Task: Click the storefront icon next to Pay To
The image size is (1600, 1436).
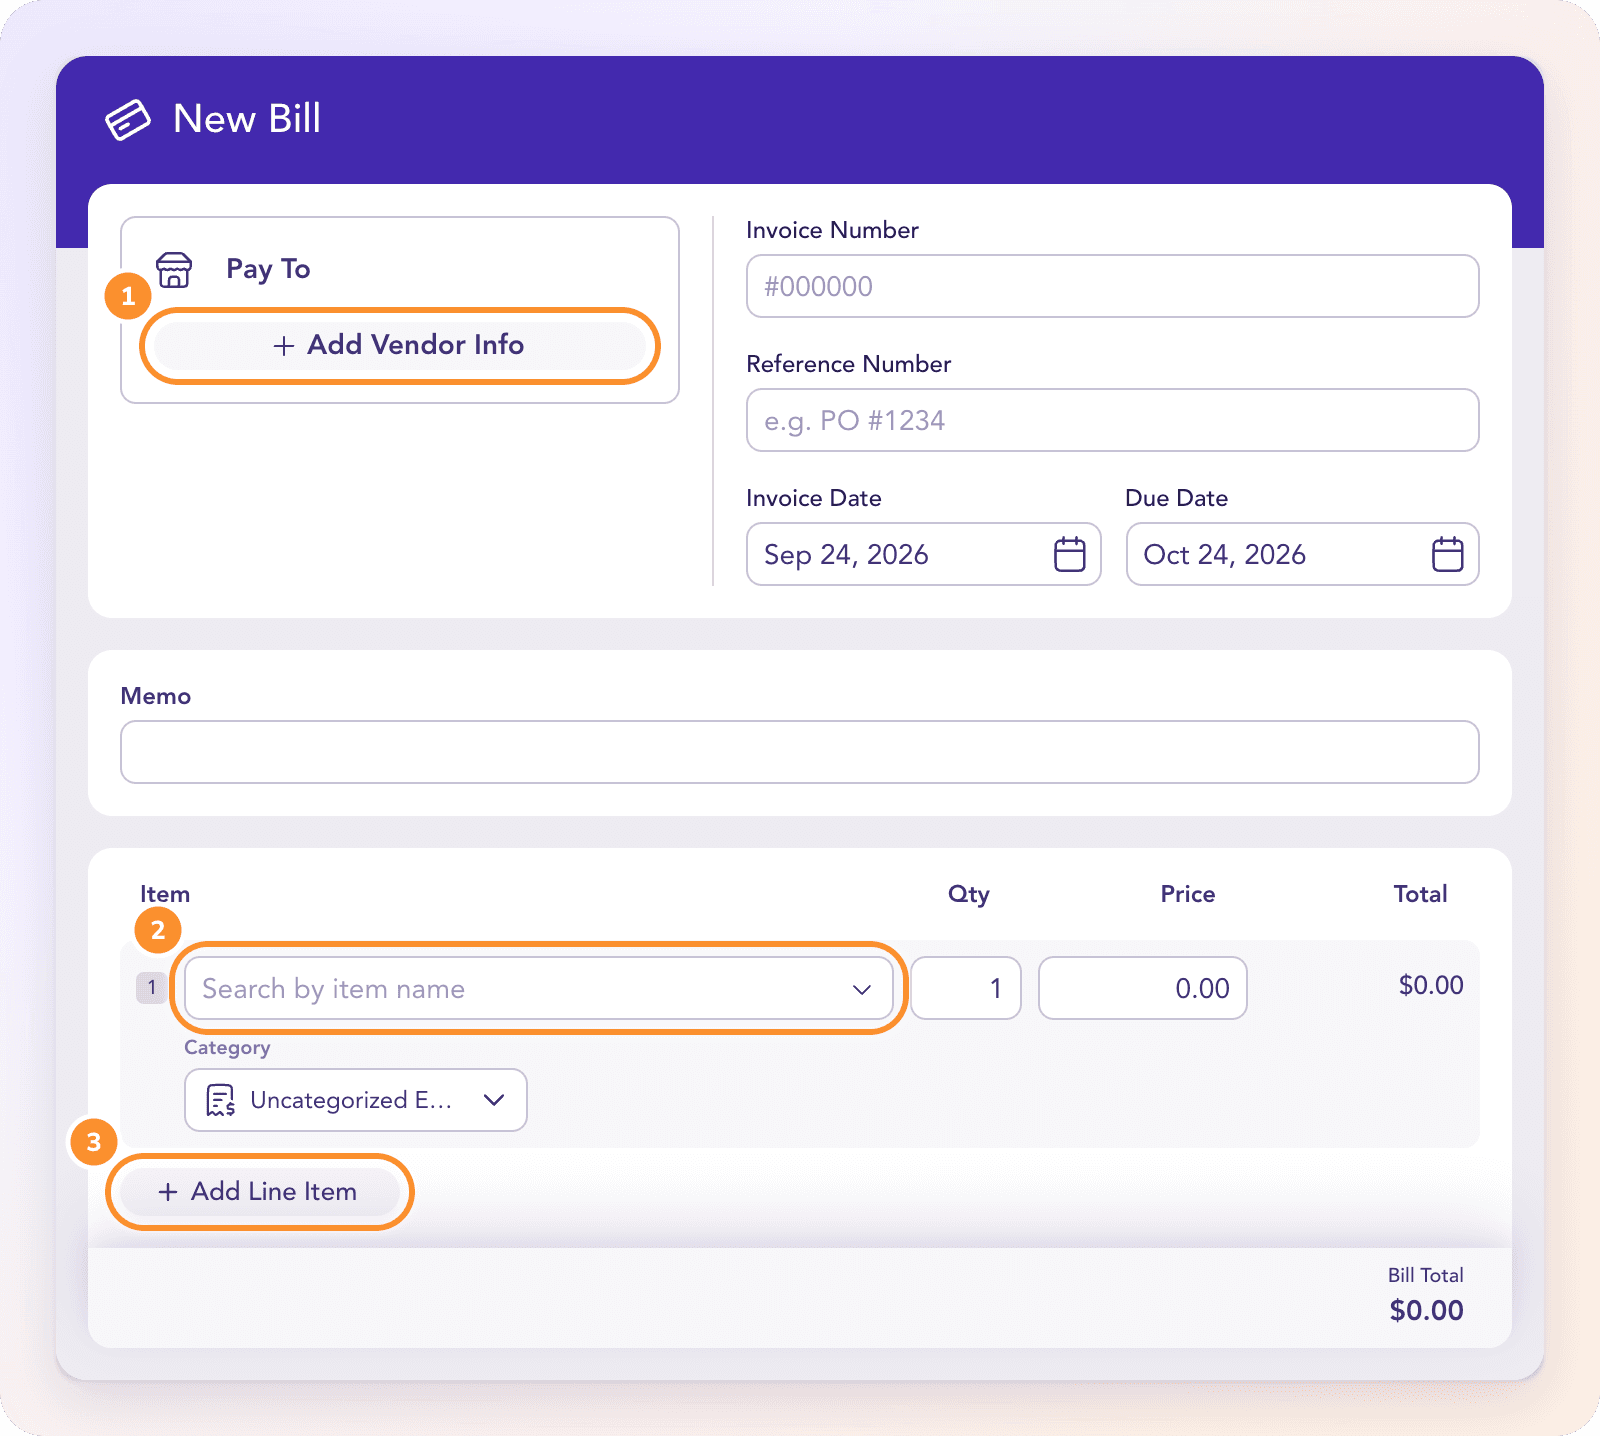Action: (174, 270)
